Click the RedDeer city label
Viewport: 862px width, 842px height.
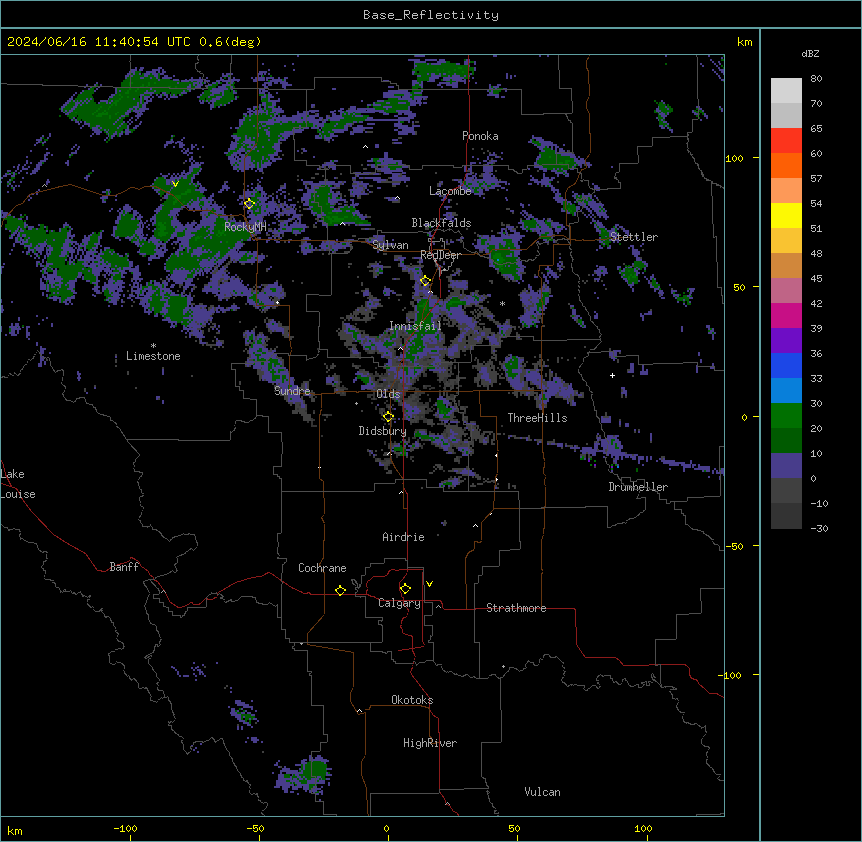pos(440,255)
